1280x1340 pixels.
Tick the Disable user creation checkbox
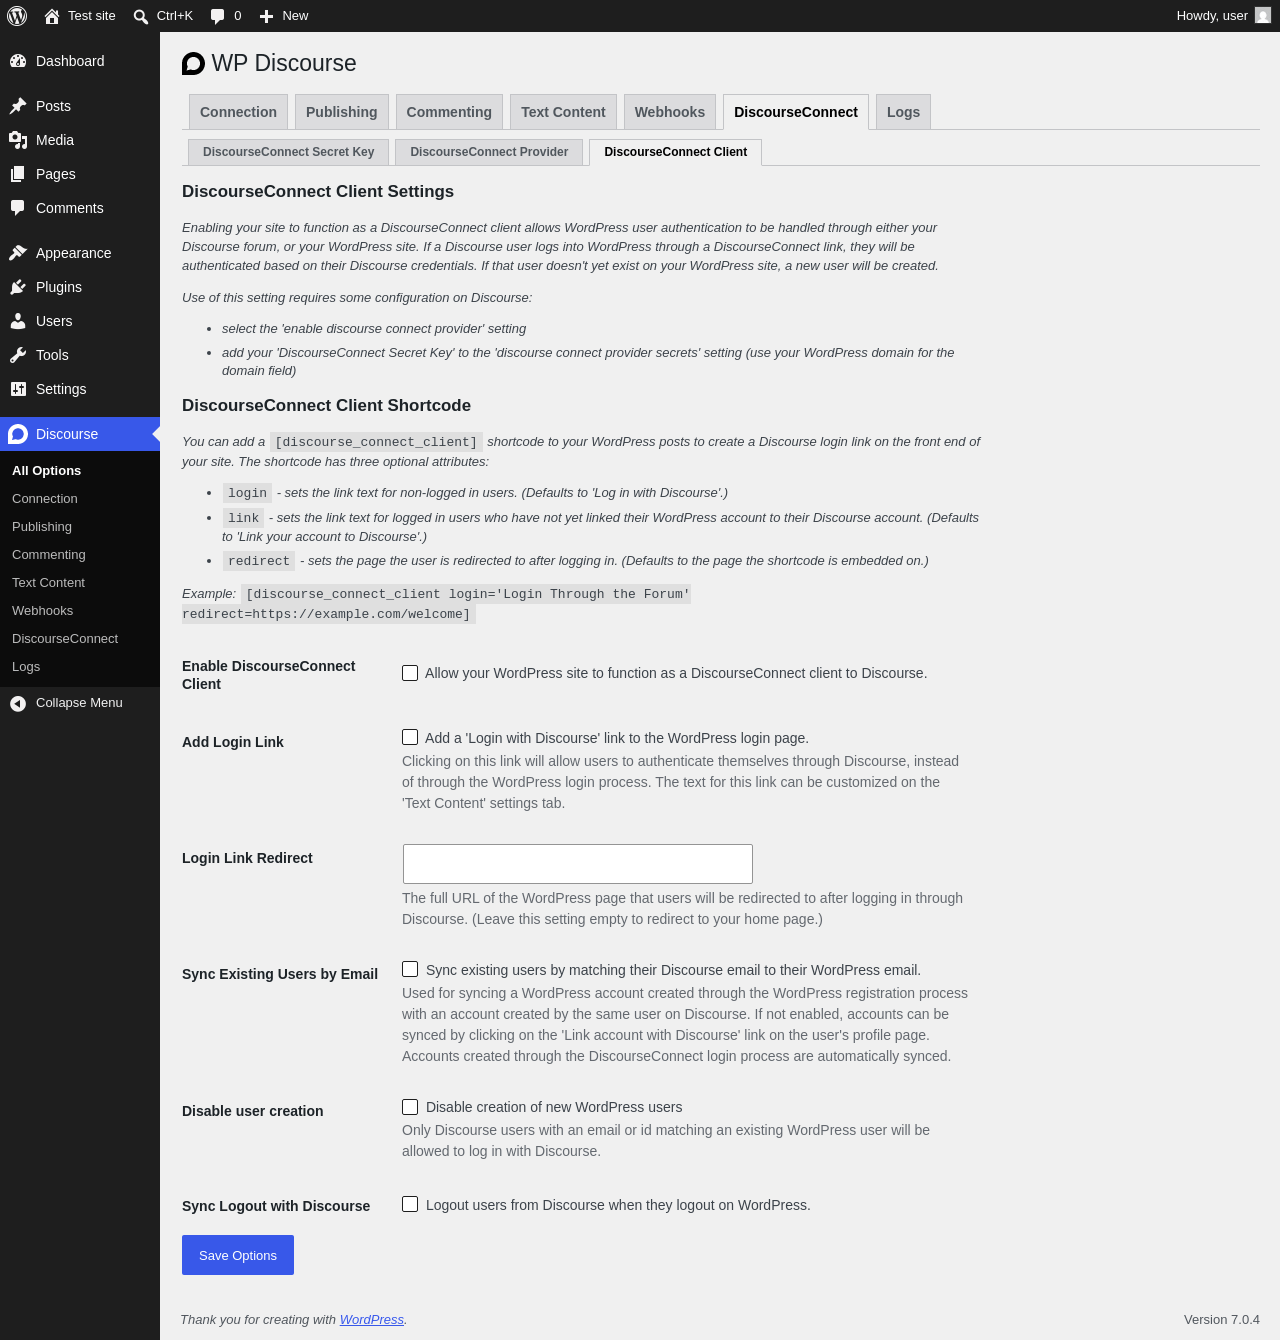click(410, 1107)
